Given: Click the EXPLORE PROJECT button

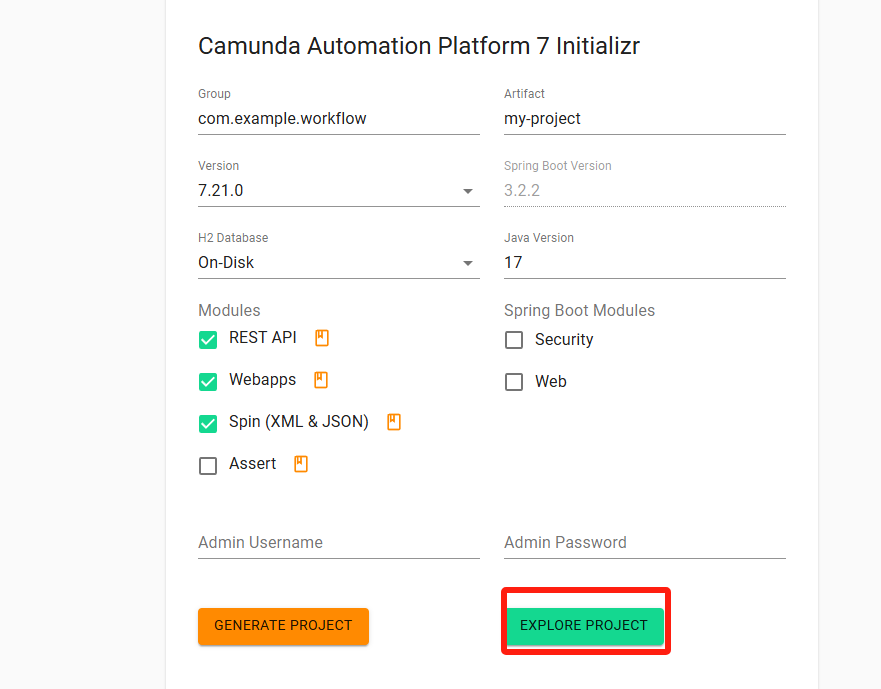Looking at the screenshot, I should 584,625.
